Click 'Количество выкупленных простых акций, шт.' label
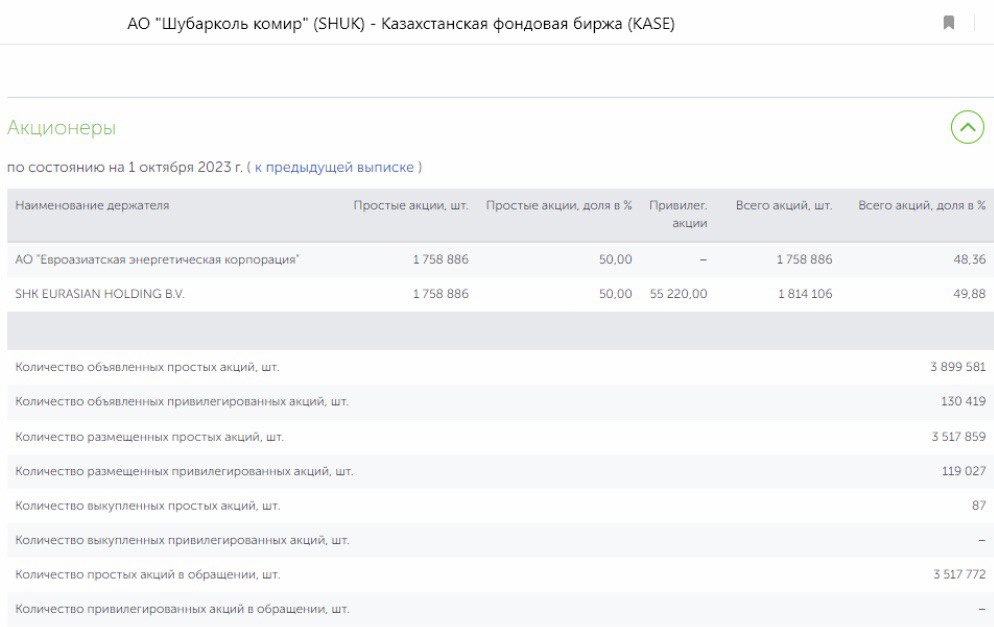994x627 pixels. 148,506
